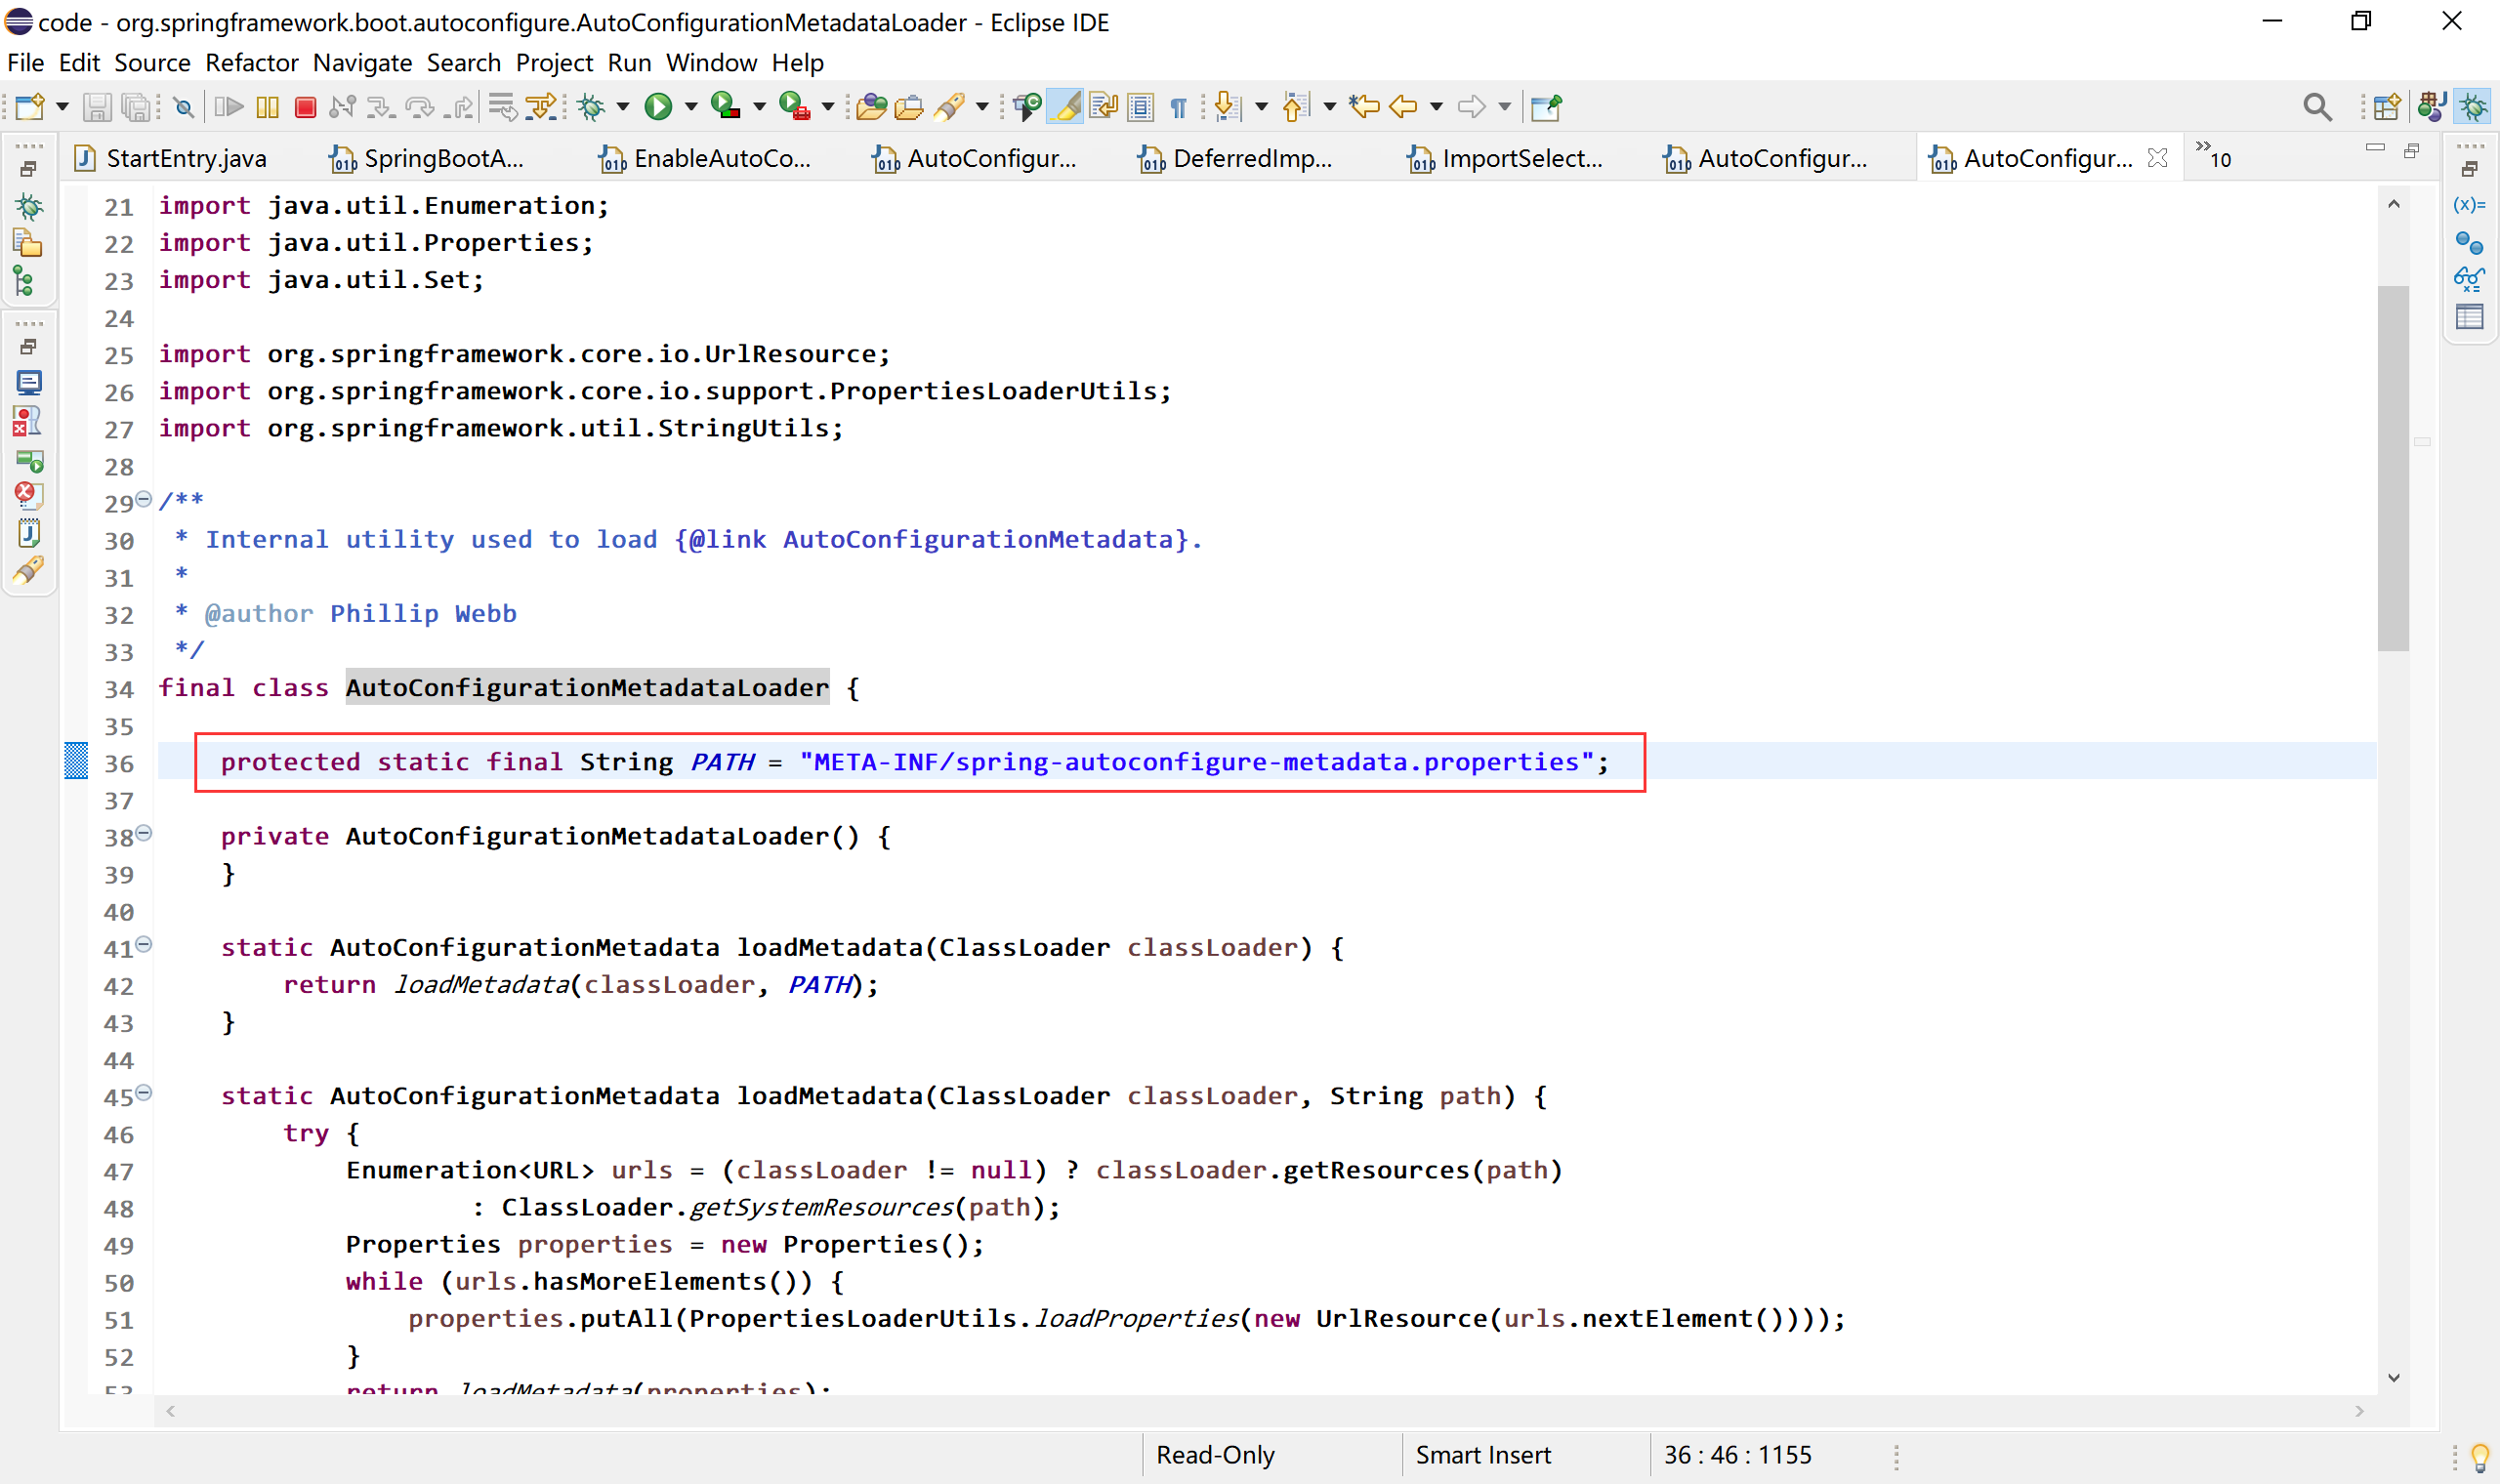The height and width of the screenshot is (1484, 2500).
Task: Close the active AutoConfigur... editor tab
Action: tap(2157, 158)
